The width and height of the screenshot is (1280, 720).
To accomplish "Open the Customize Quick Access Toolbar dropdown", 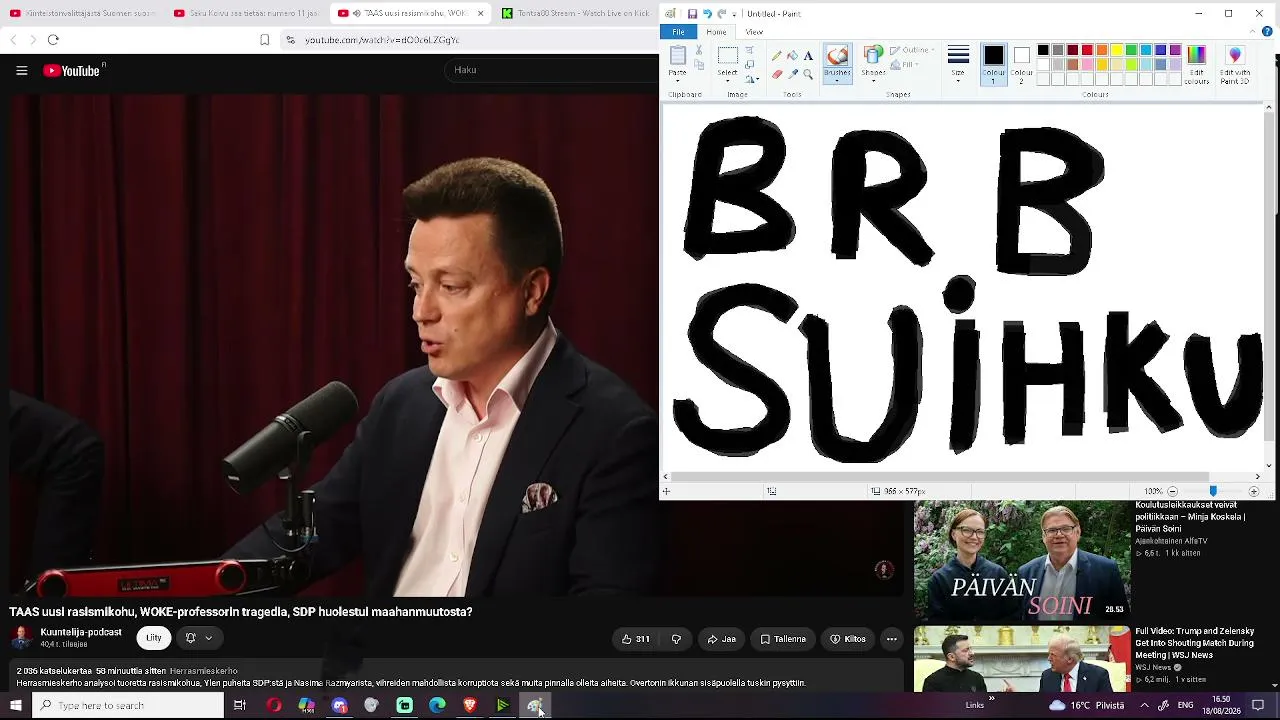I will (x=734, y=15).
